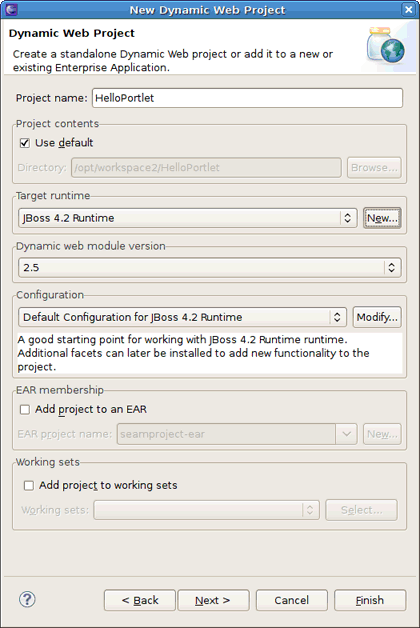The image size is (420, 628).
Task: Close the New Dynamic Web Project dialog
Action: pos(408,10)
